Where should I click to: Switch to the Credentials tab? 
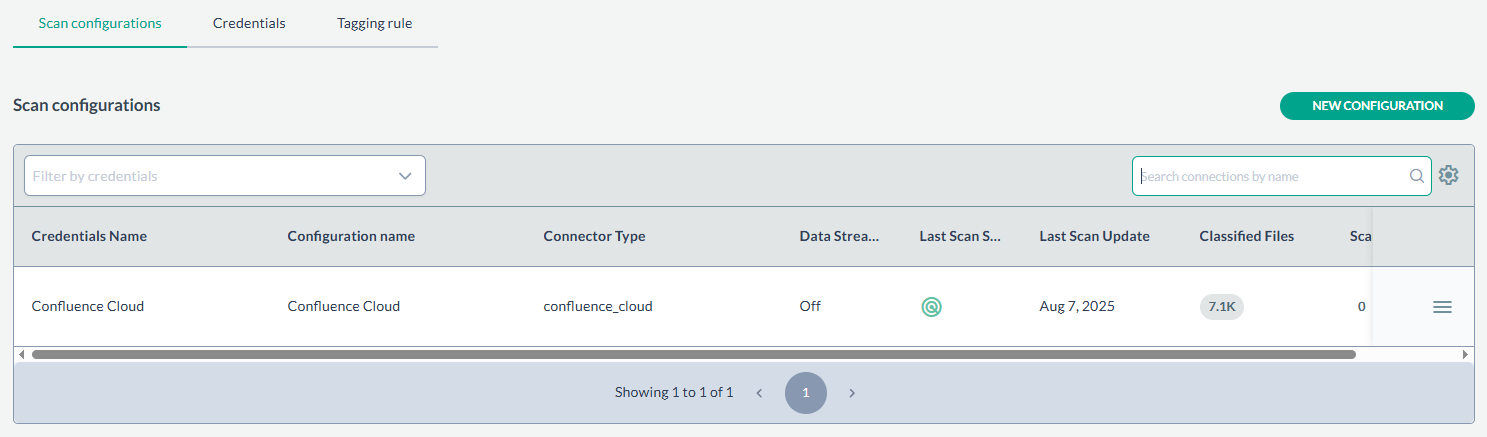(249, 23)
